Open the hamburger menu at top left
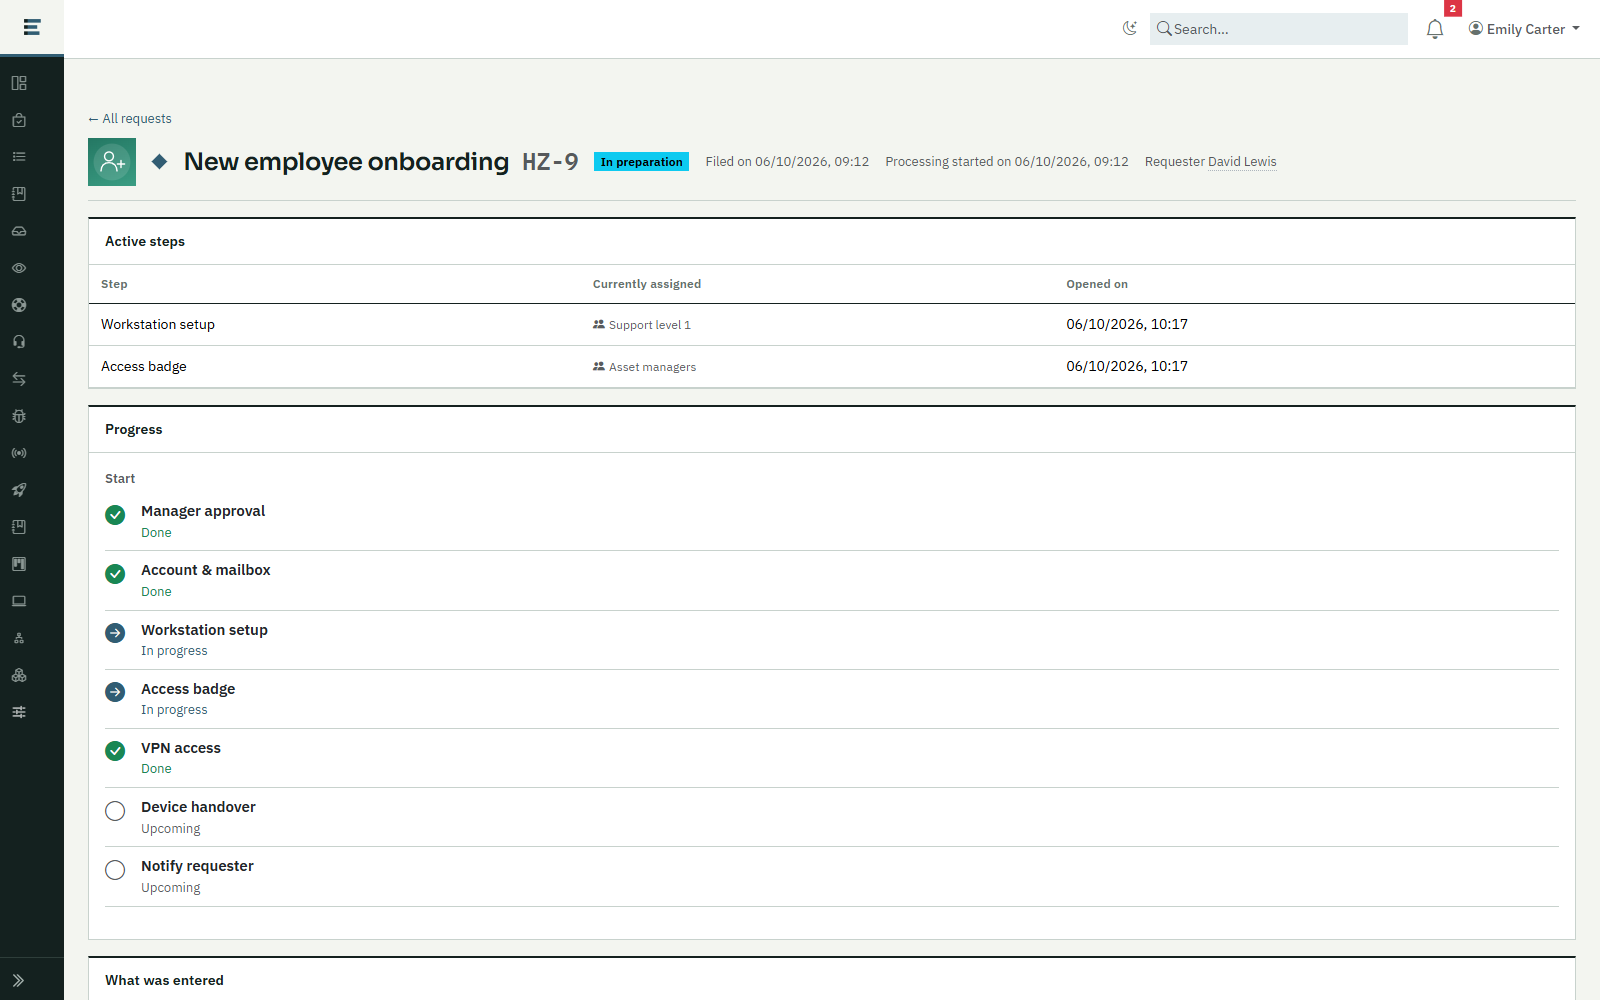The width and height of the screenshot is (1600, 1000). (x=32, y=27)
